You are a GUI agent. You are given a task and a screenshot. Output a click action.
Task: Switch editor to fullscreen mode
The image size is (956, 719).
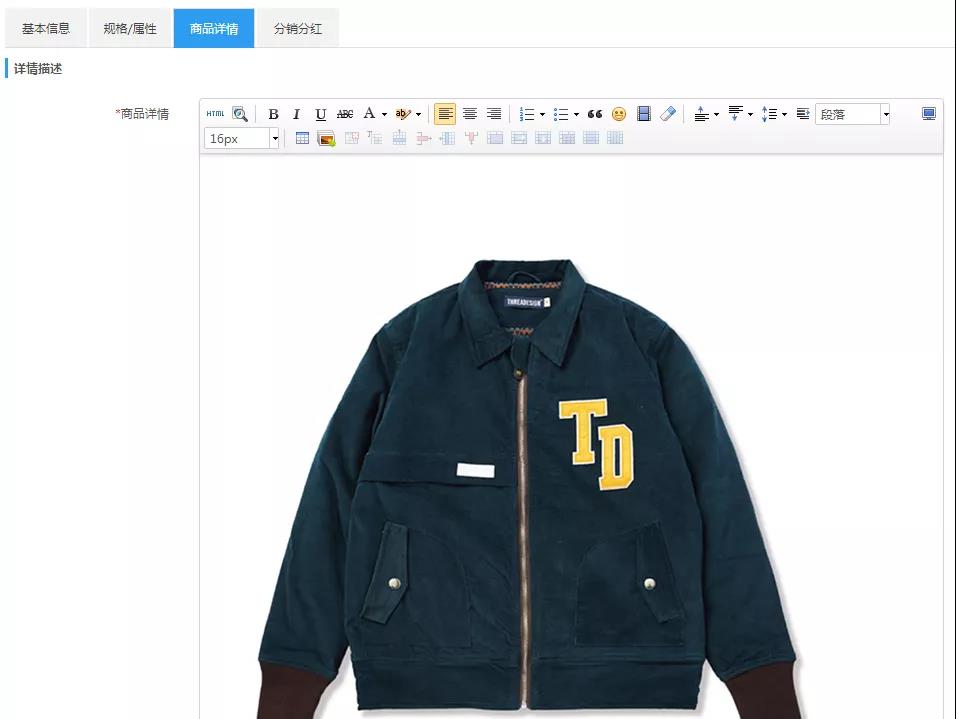pyautogui.click(x=929, y=114)
